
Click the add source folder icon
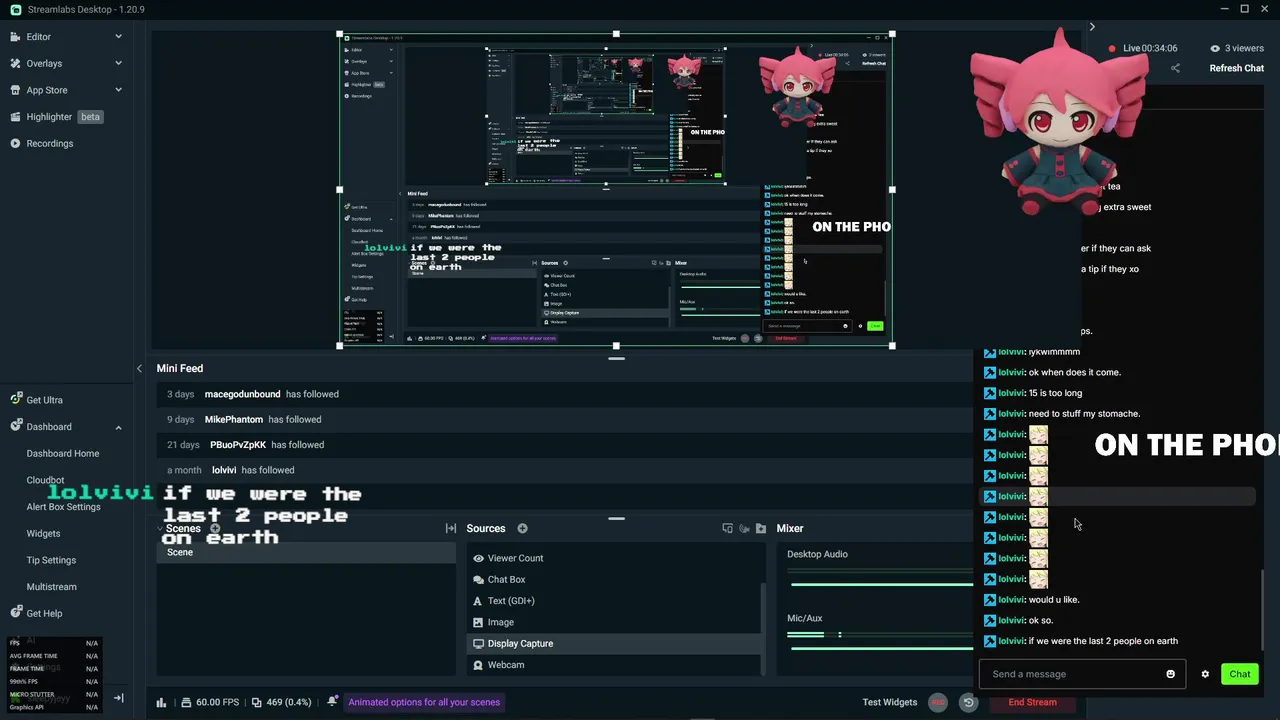click(x=761, y=528)
